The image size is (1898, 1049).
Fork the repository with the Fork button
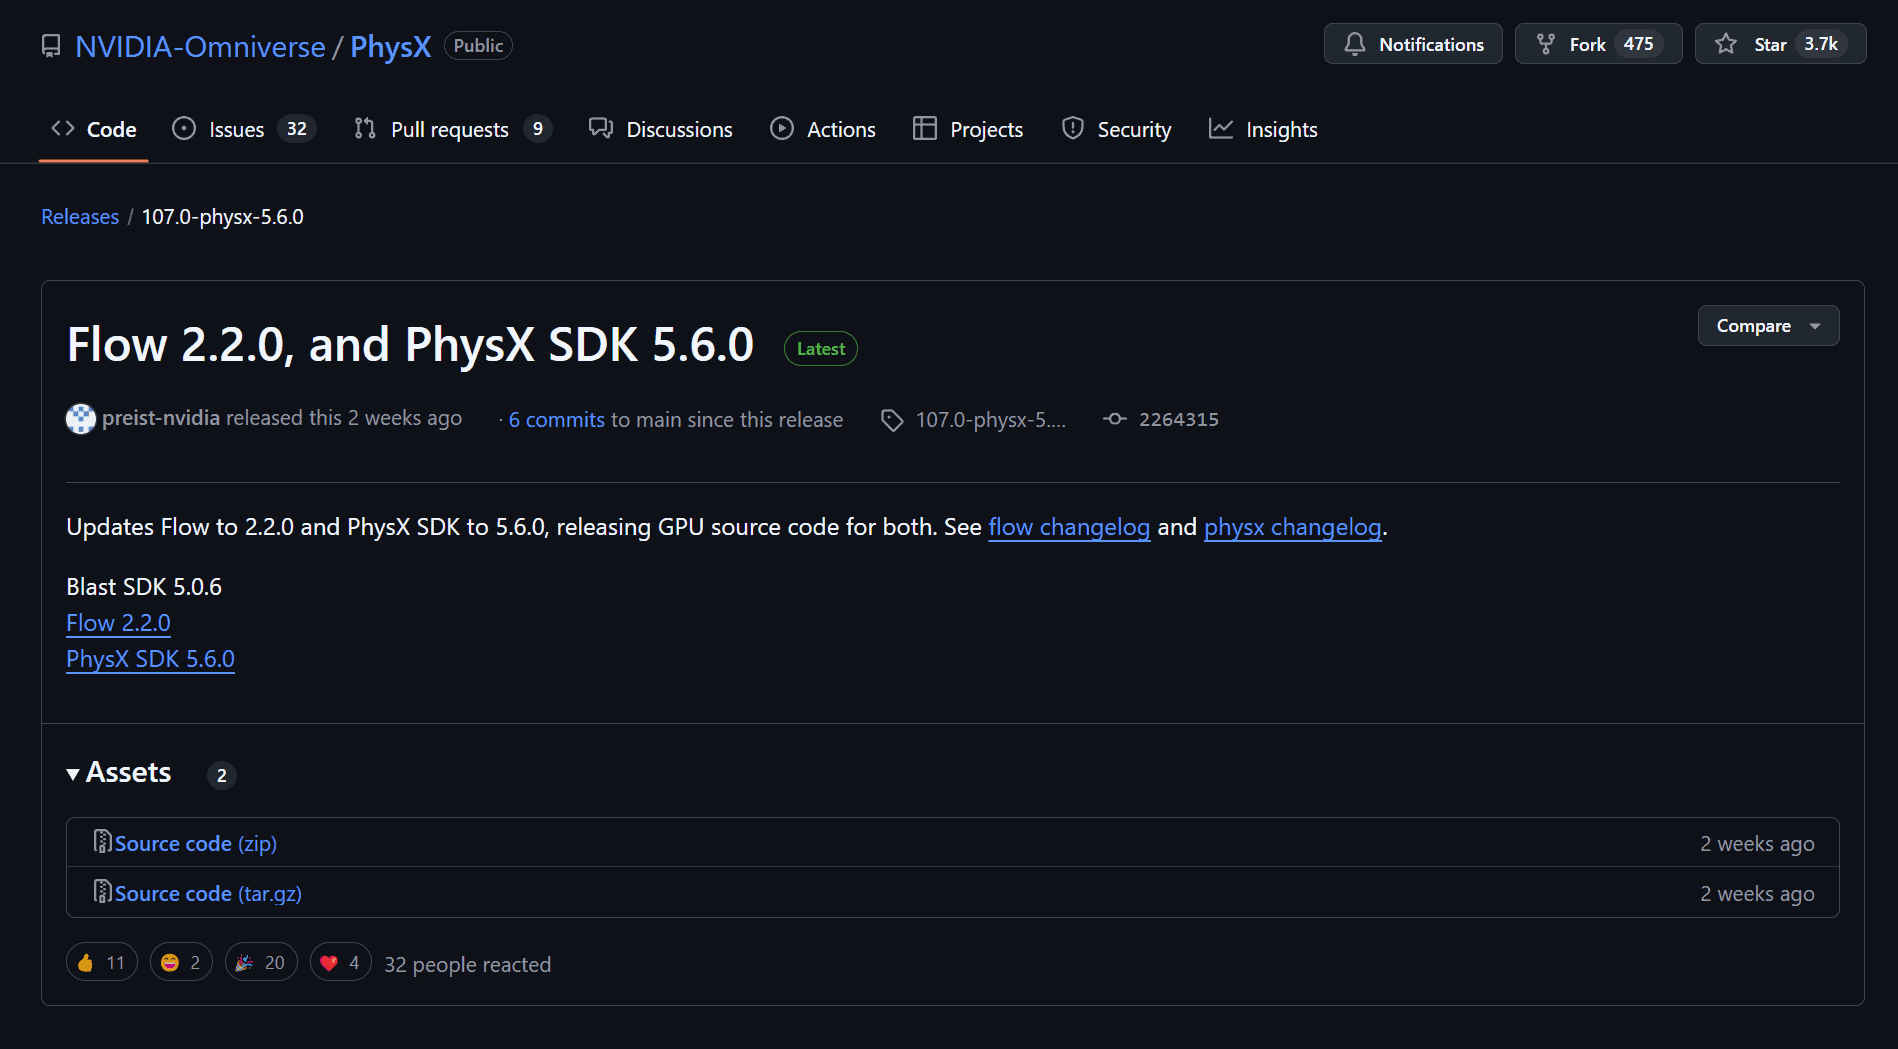[1598, 44]
